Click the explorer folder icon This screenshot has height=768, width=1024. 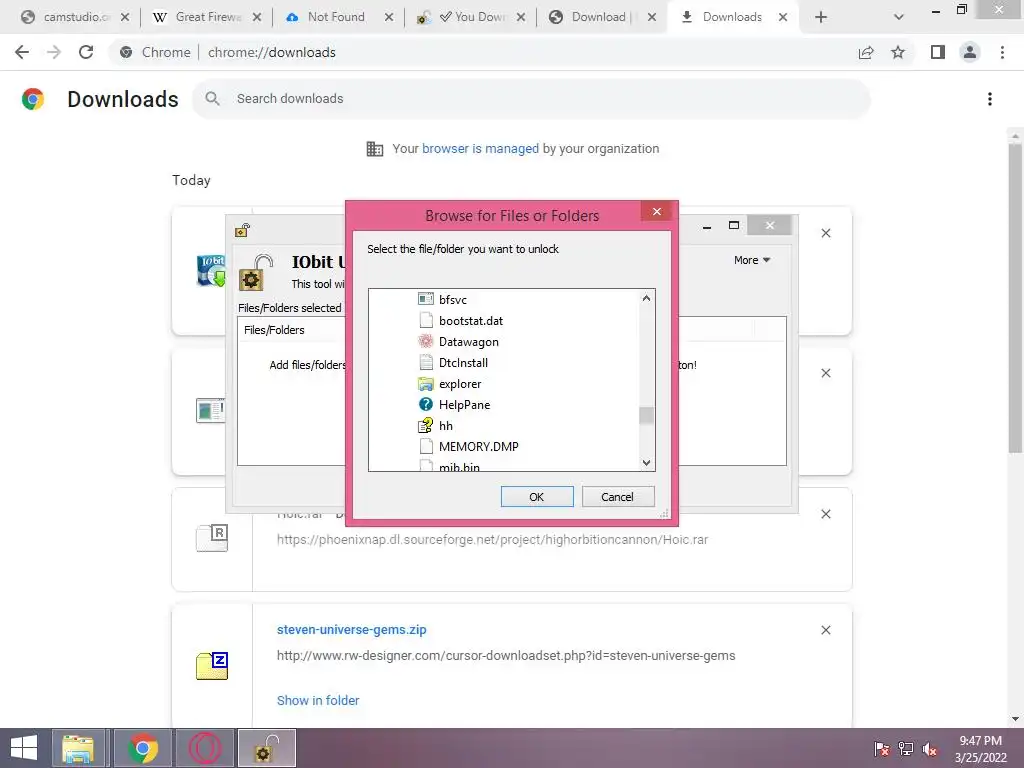pyautogui.click(x=426, y=383)
